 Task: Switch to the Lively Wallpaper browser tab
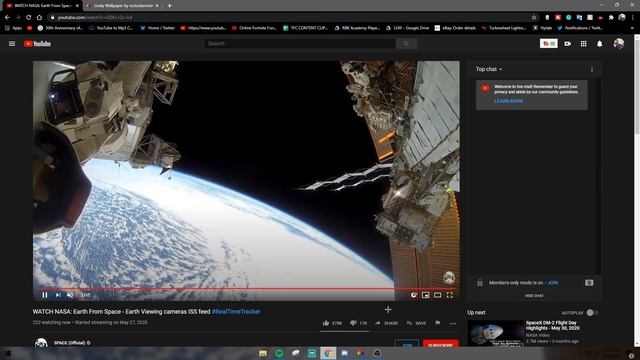coord(123,6)
